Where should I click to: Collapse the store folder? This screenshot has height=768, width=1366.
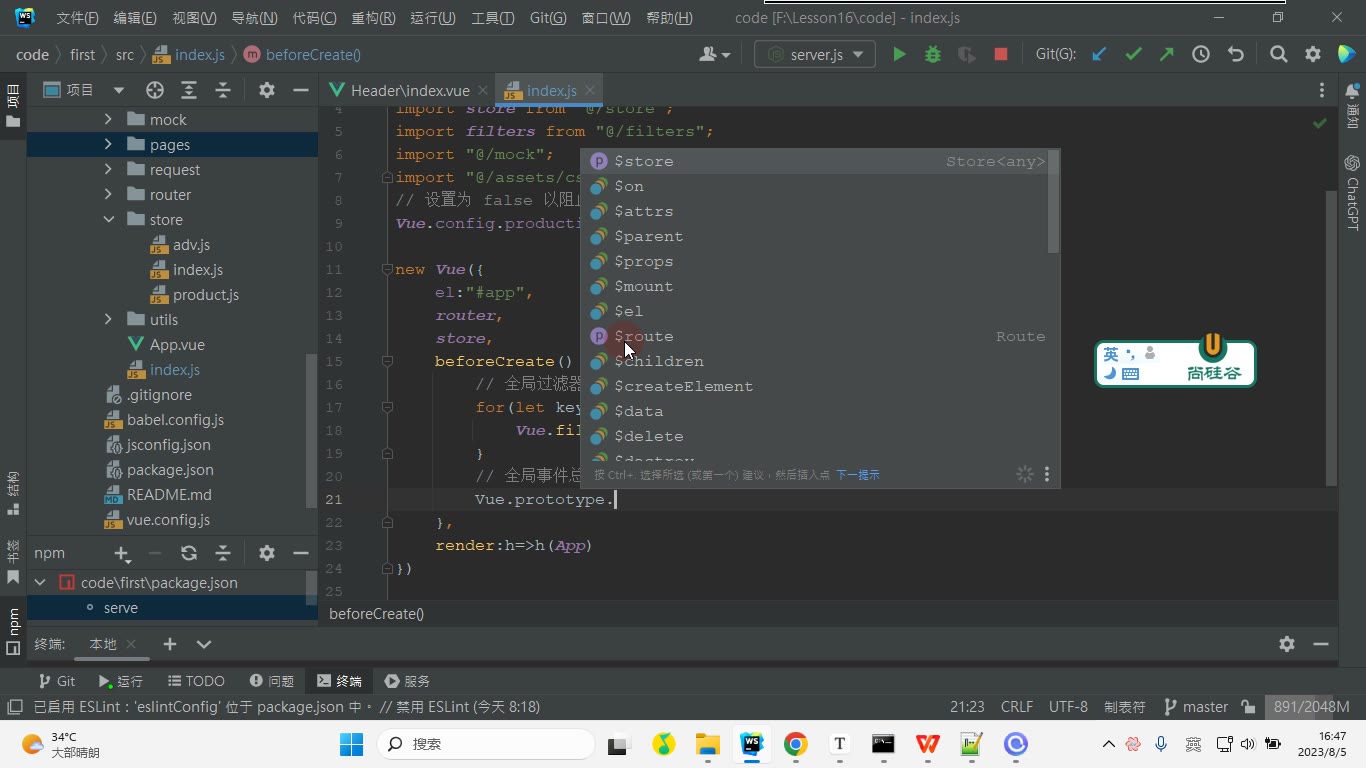(x=108, y=220)
